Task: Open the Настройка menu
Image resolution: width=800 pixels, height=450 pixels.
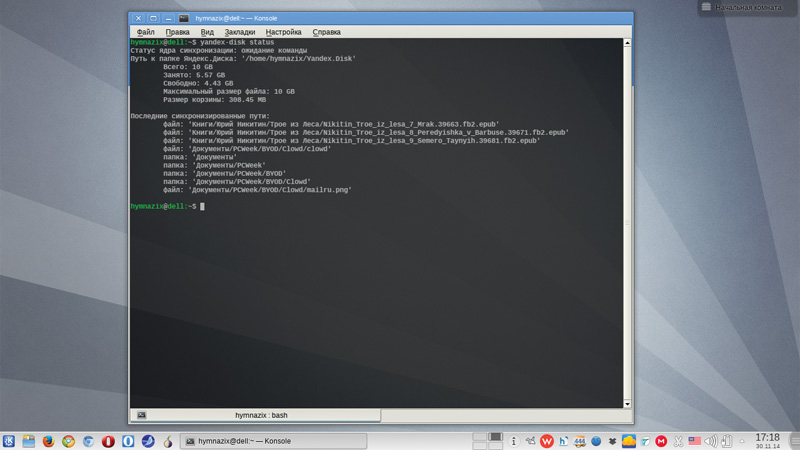Action: [283, 32]
